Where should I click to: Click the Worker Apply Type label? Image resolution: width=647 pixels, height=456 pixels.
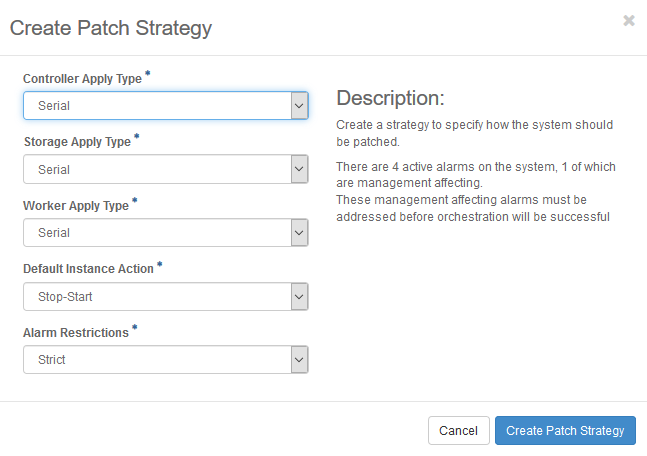point(76,205)
